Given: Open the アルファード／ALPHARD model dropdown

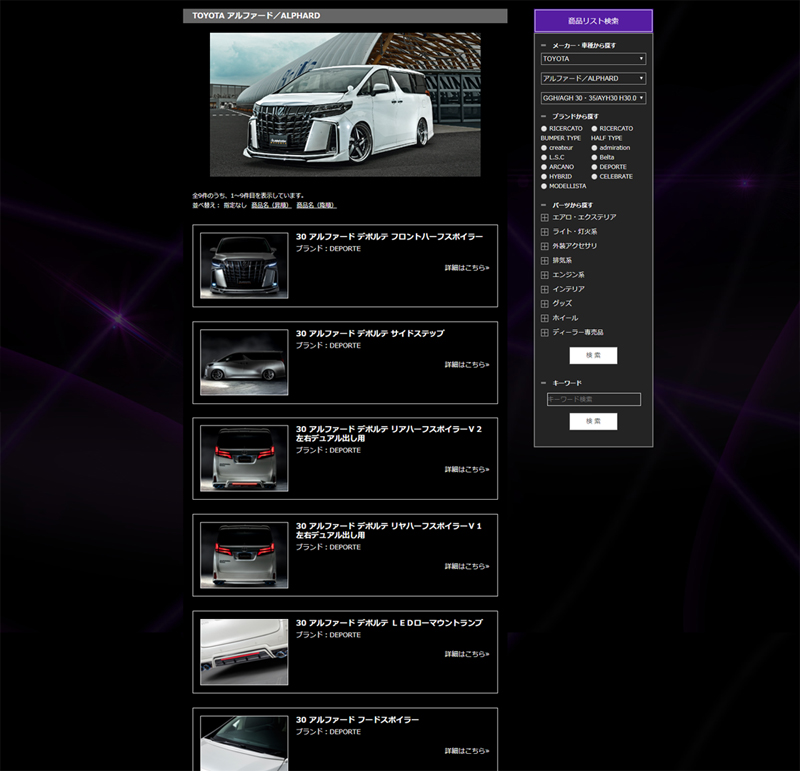Looking at the screenshot, I should [593, 79].
